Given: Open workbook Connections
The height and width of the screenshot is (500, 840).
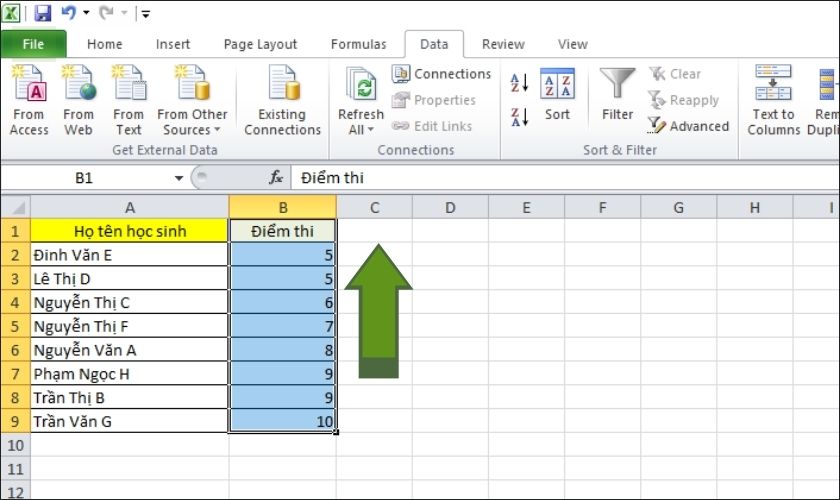Looking at the screenshot, I should (441, 73).
